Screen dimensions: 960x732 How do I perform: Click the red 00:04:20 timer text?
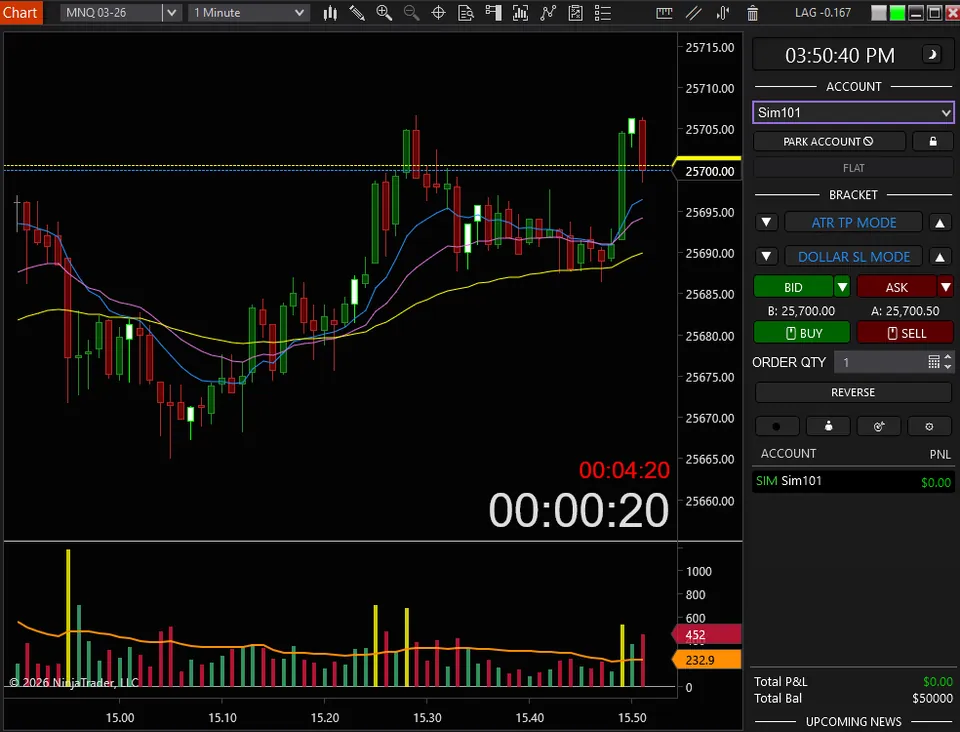click(624, 470)
